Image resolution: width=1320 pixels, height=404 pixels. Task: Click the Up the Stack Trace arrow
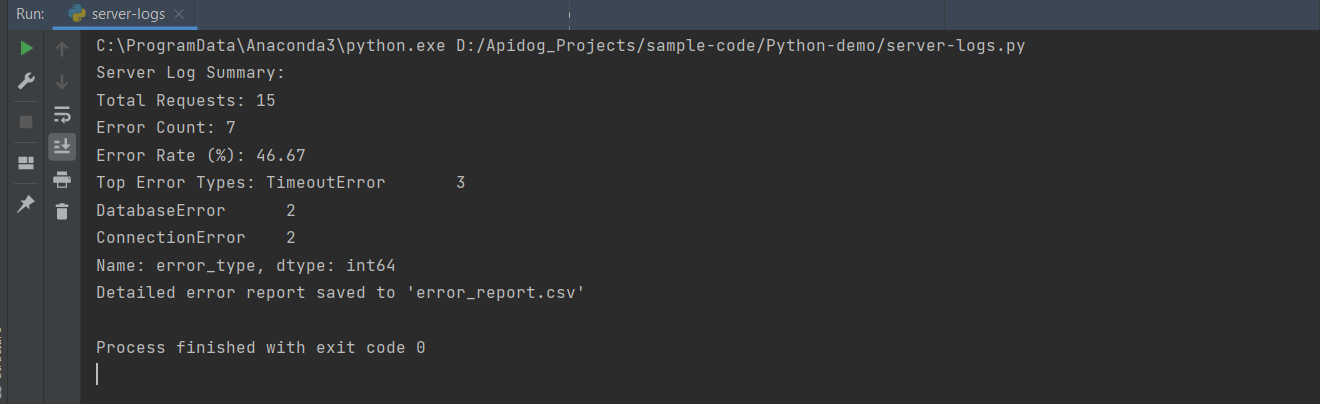click(62, 49)
